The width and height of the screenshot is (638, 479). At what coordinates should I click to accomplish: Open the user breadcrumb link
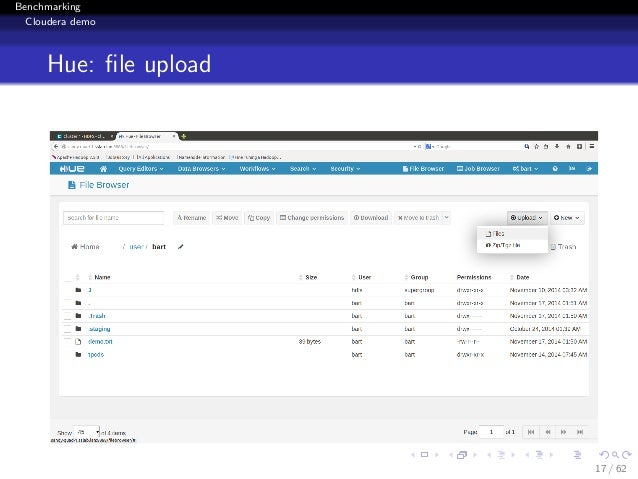pyautogui.click(x=136, y=247)
